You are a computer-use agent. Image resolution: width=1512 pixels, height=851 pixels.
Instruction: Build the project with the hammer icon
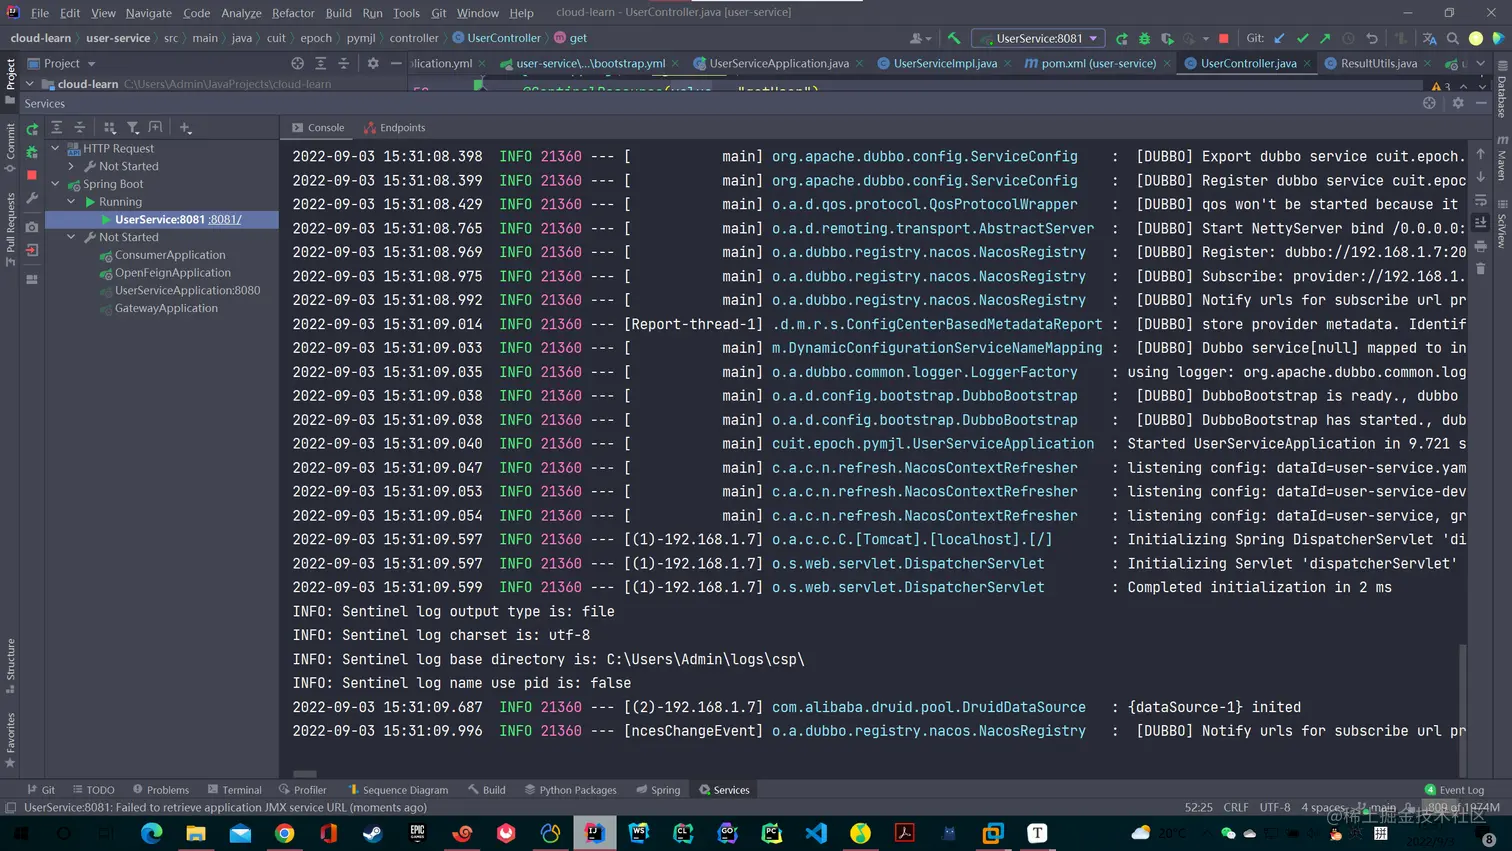pos(954,38)
